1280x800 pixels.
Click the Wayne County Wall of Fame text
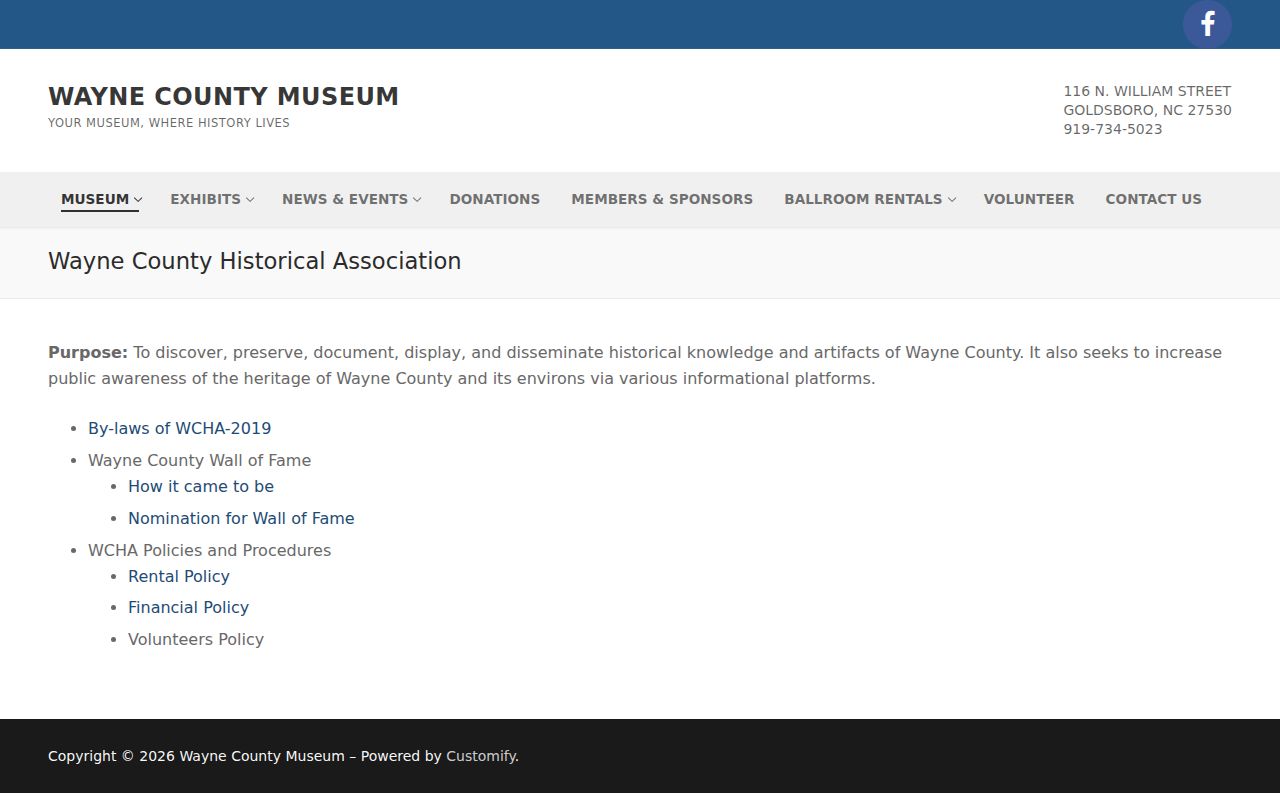coord(199,460)
